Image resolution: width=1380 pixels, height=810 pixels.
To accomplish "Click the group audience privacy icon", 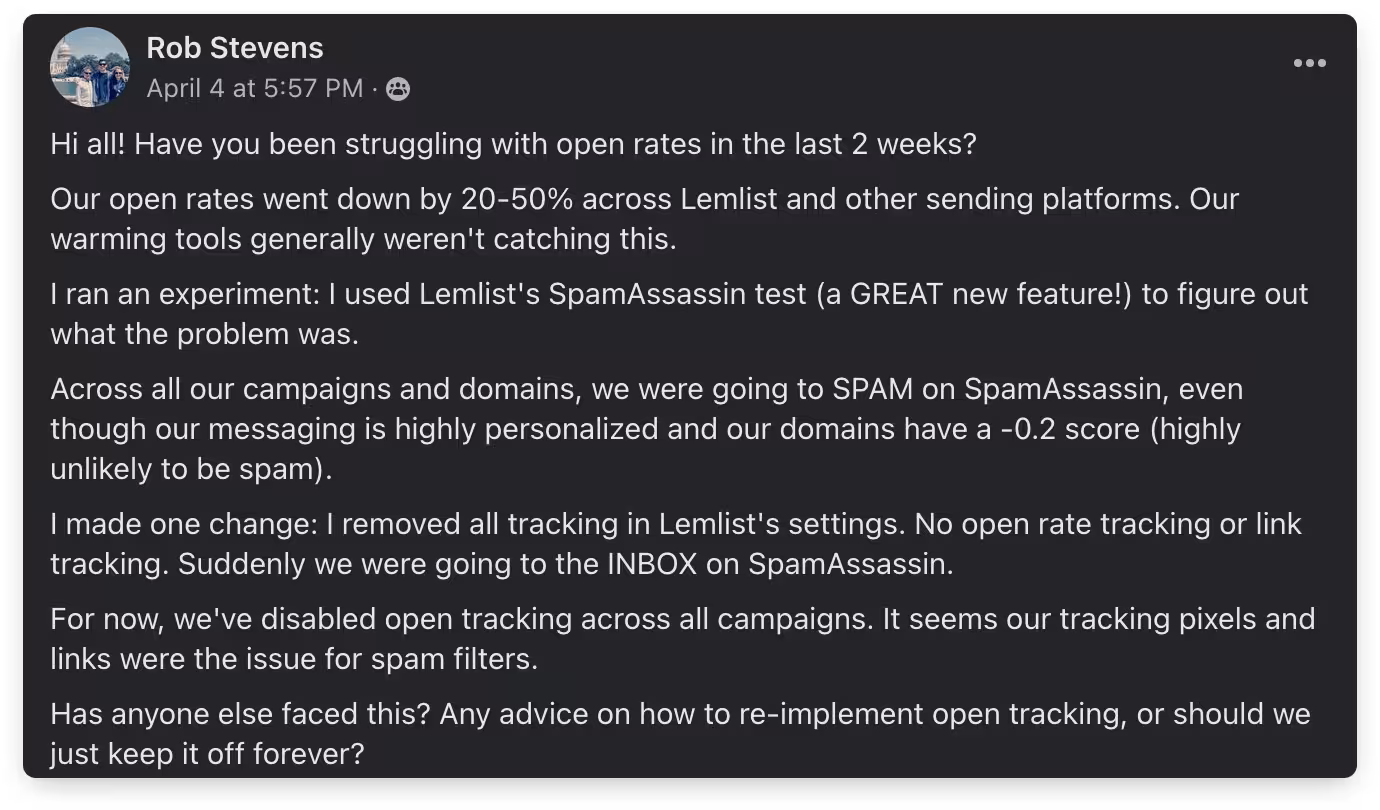I will [x=398, y=89].
